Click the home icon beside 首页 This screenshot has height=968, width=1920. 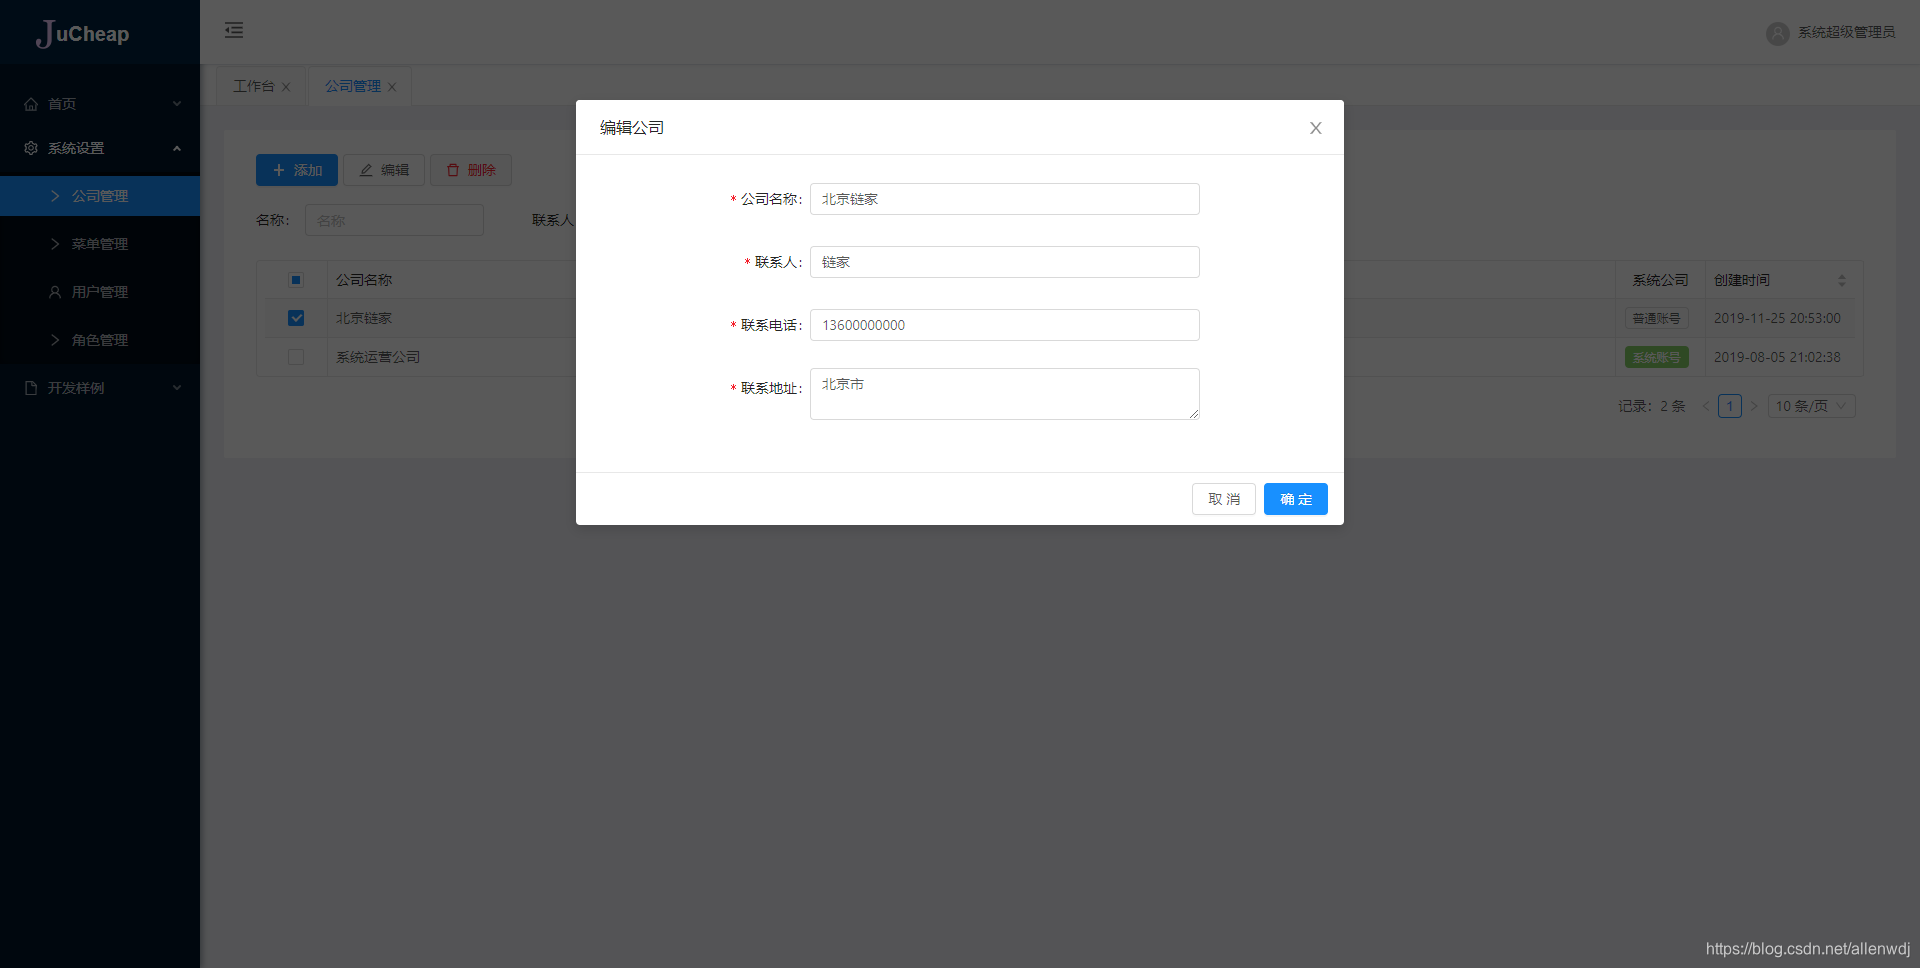click(31, 104)
